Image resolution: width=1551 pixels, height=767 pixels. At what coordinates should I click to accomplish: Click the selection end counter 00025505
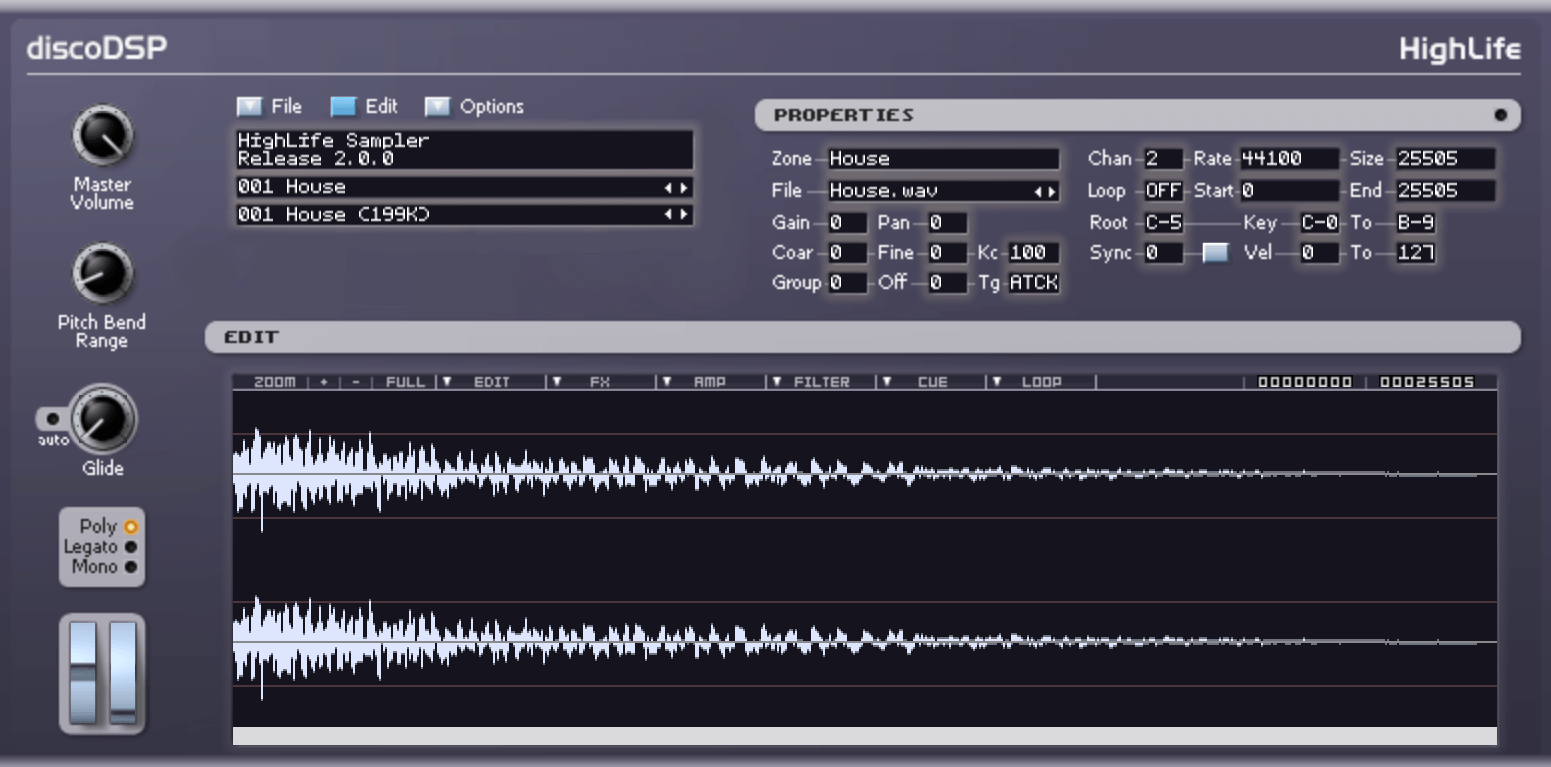(x=1427, y=382)
